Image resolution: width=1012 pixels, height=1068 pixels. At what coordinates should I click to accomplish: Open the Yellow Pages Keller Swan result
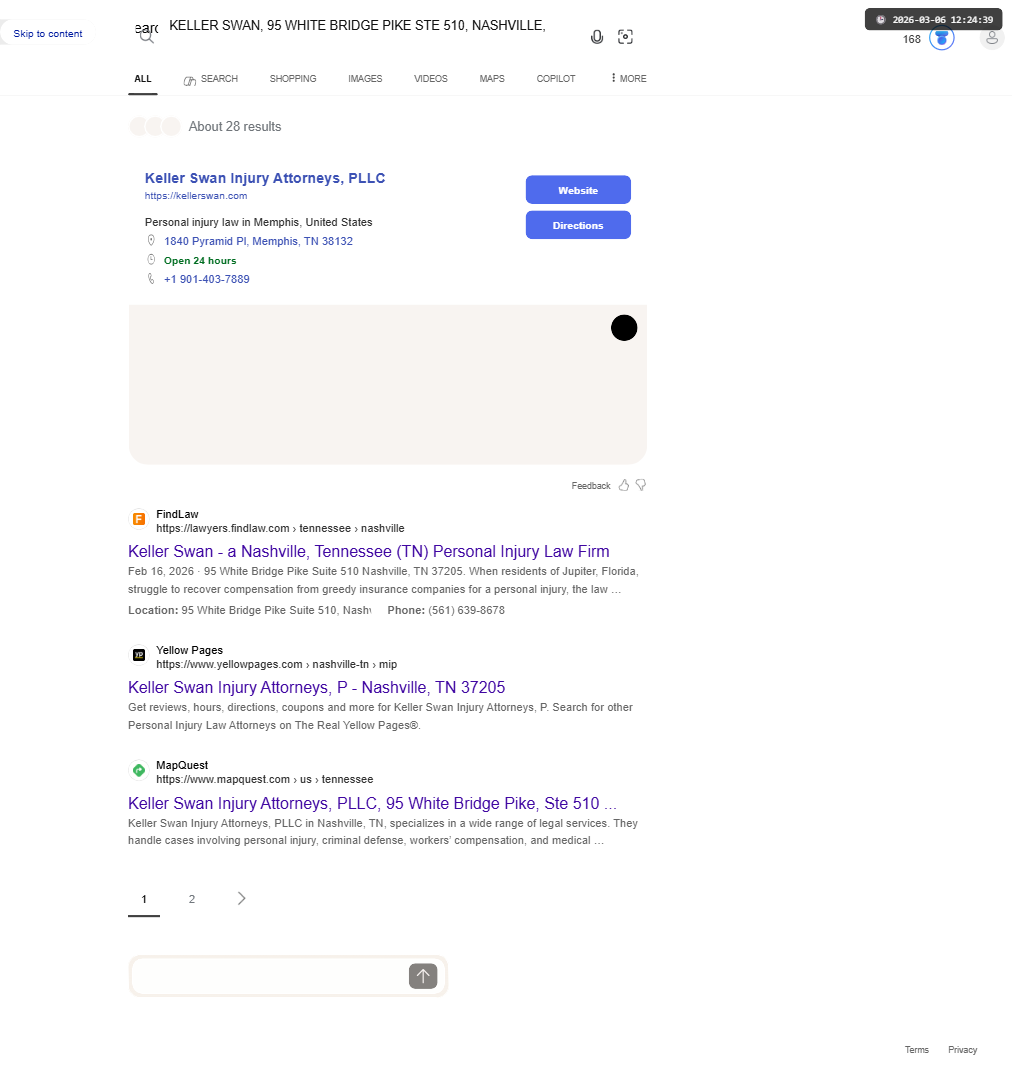point(317,687)
